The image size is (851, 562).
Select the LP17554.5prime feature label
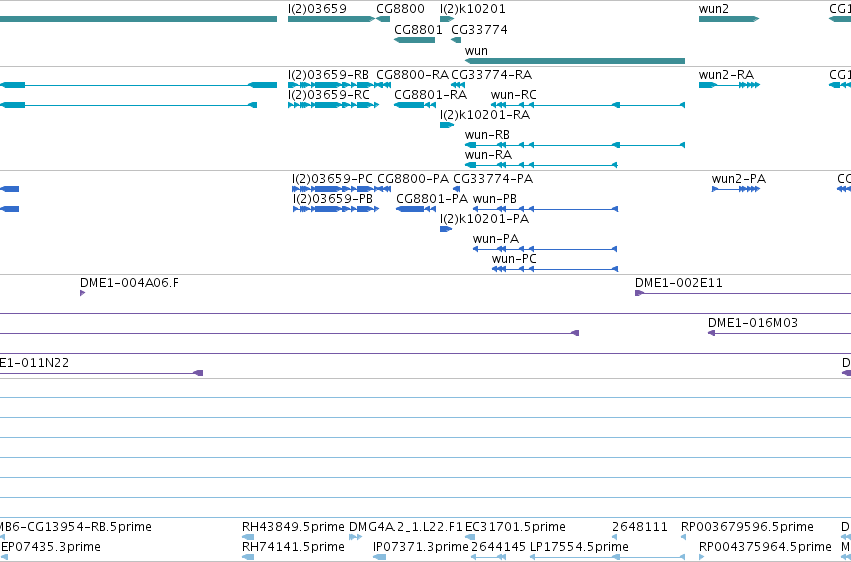pyautogui.click(x=579, y=547)
